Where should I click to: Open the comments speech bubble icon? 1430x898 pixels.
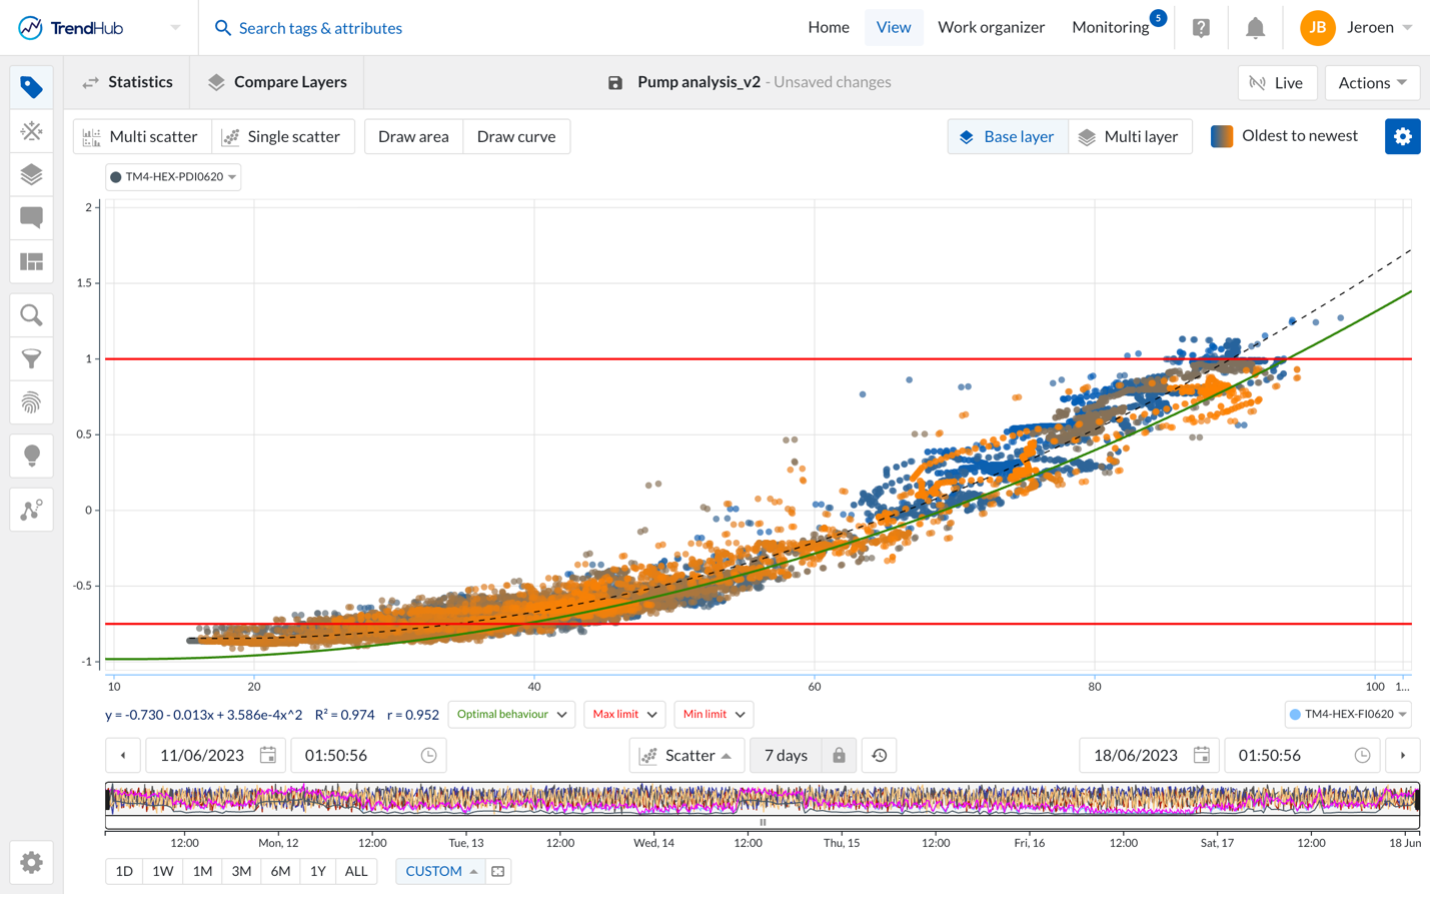(31, 218)
